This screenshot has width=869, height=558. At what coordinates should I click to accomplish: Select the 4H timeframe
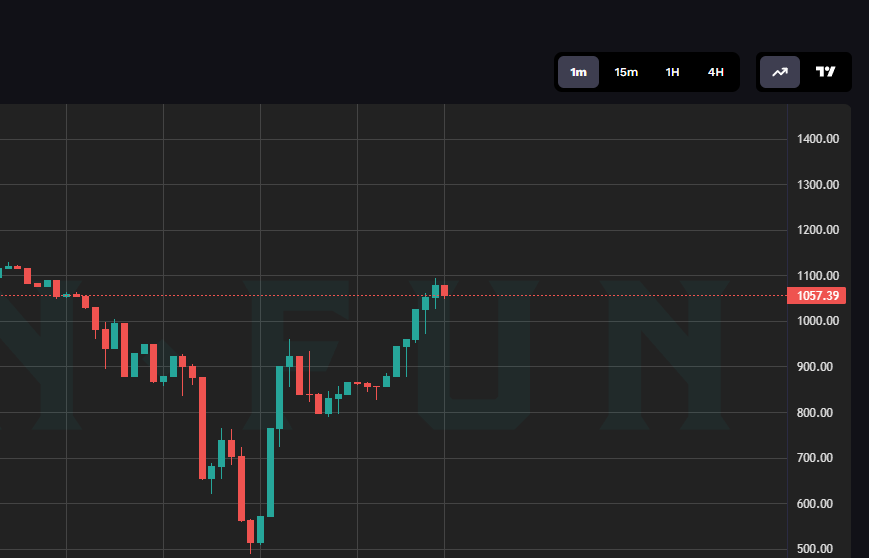click(715, 72)
